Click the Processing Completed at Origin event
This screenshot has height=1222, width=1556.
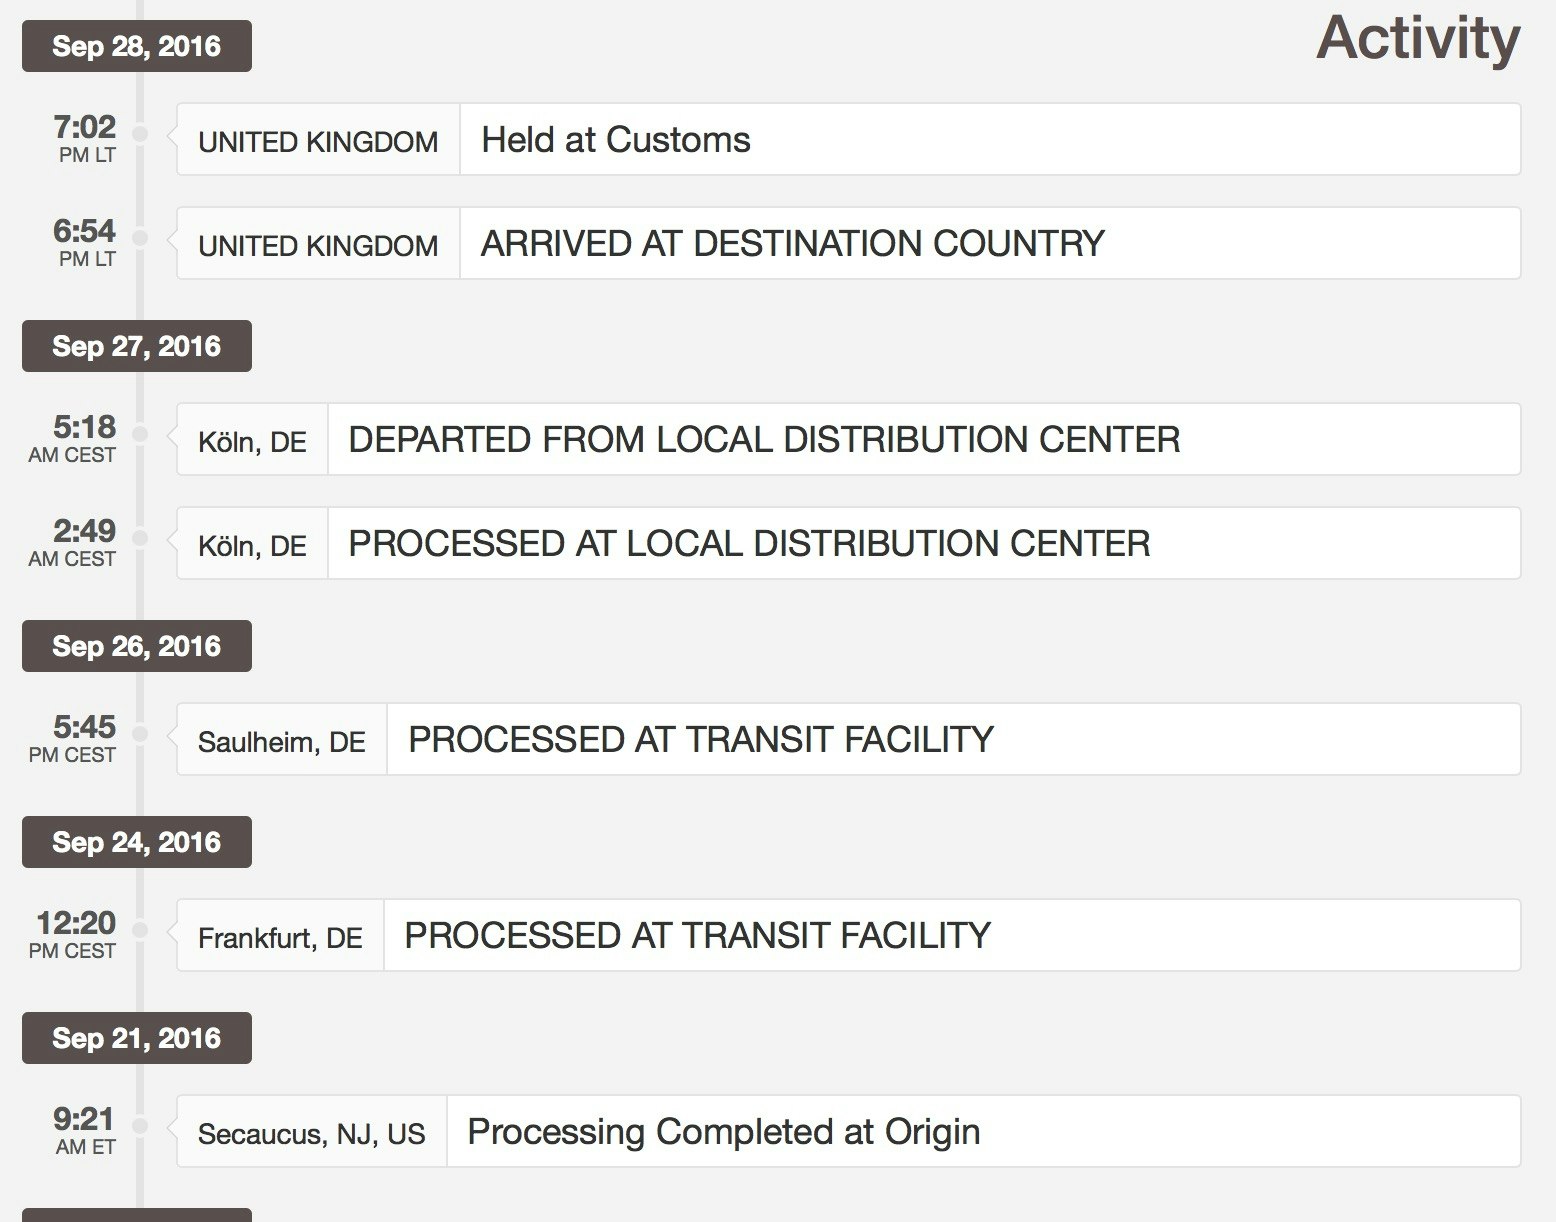coord(723,1132)
